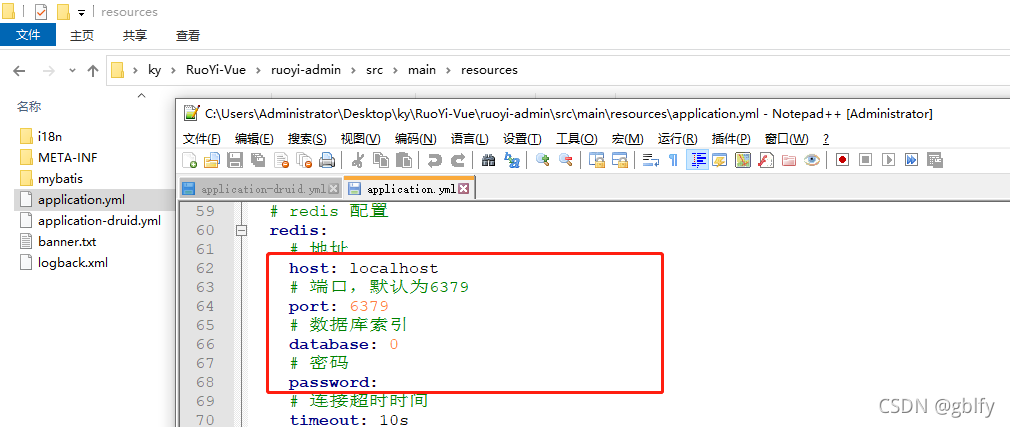Click the Copy icon in Notepad++ toolbar
The image size is (1010, 427).
pyautogui.click(x=381, y=160)
